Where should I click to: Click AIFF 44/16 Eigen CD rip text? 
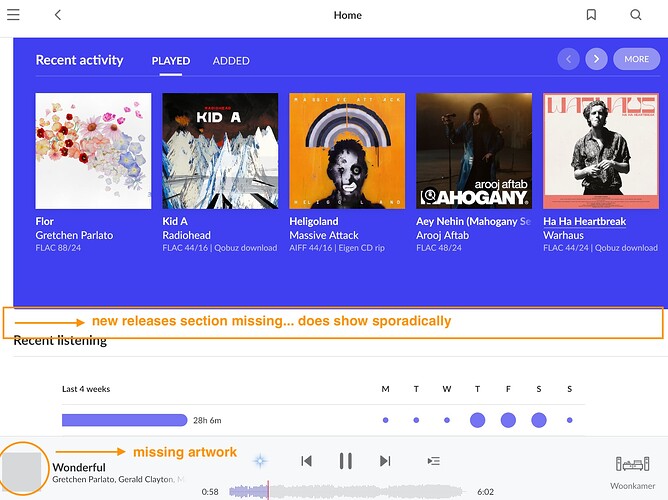point(337,248)
